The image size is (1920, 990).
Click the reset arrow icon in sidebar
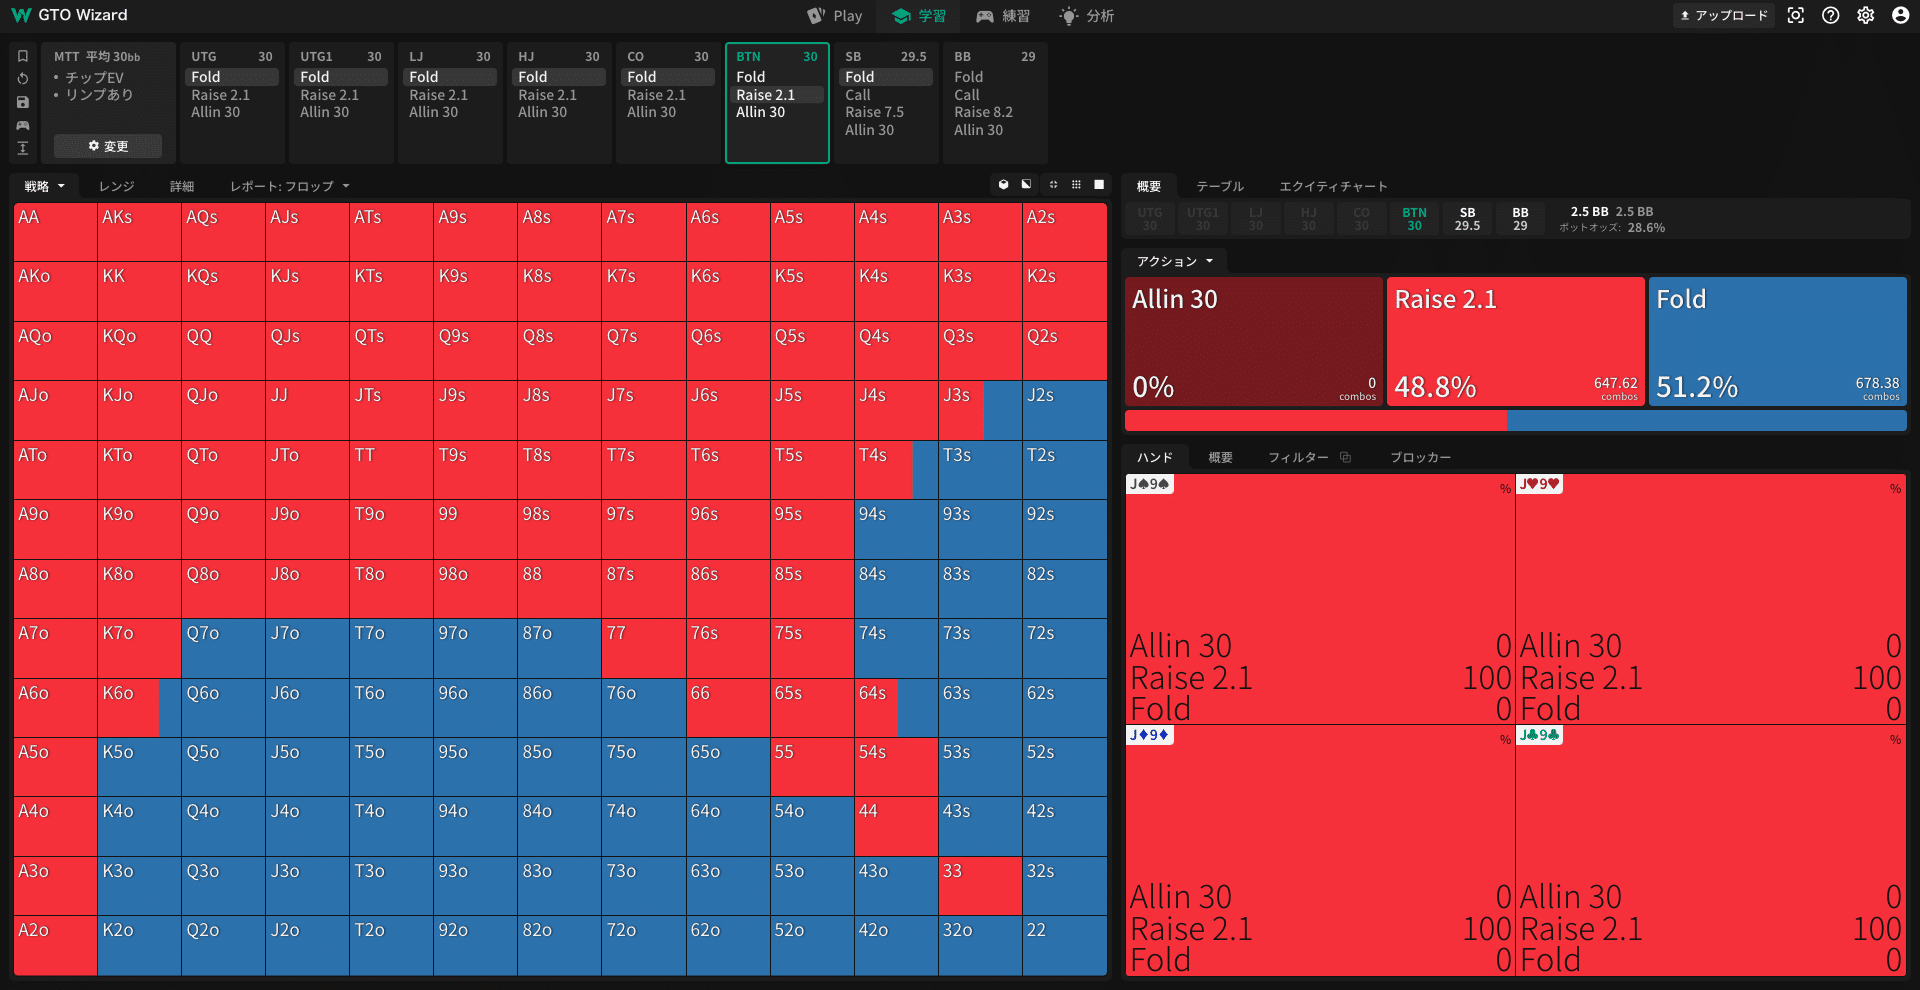23,79
